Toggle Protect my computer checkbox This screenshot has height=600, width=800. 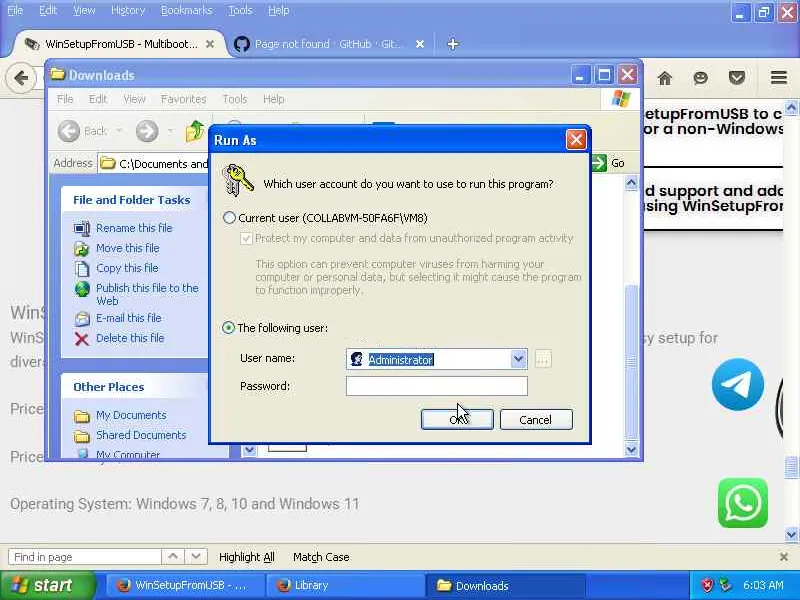click(246, 238)
